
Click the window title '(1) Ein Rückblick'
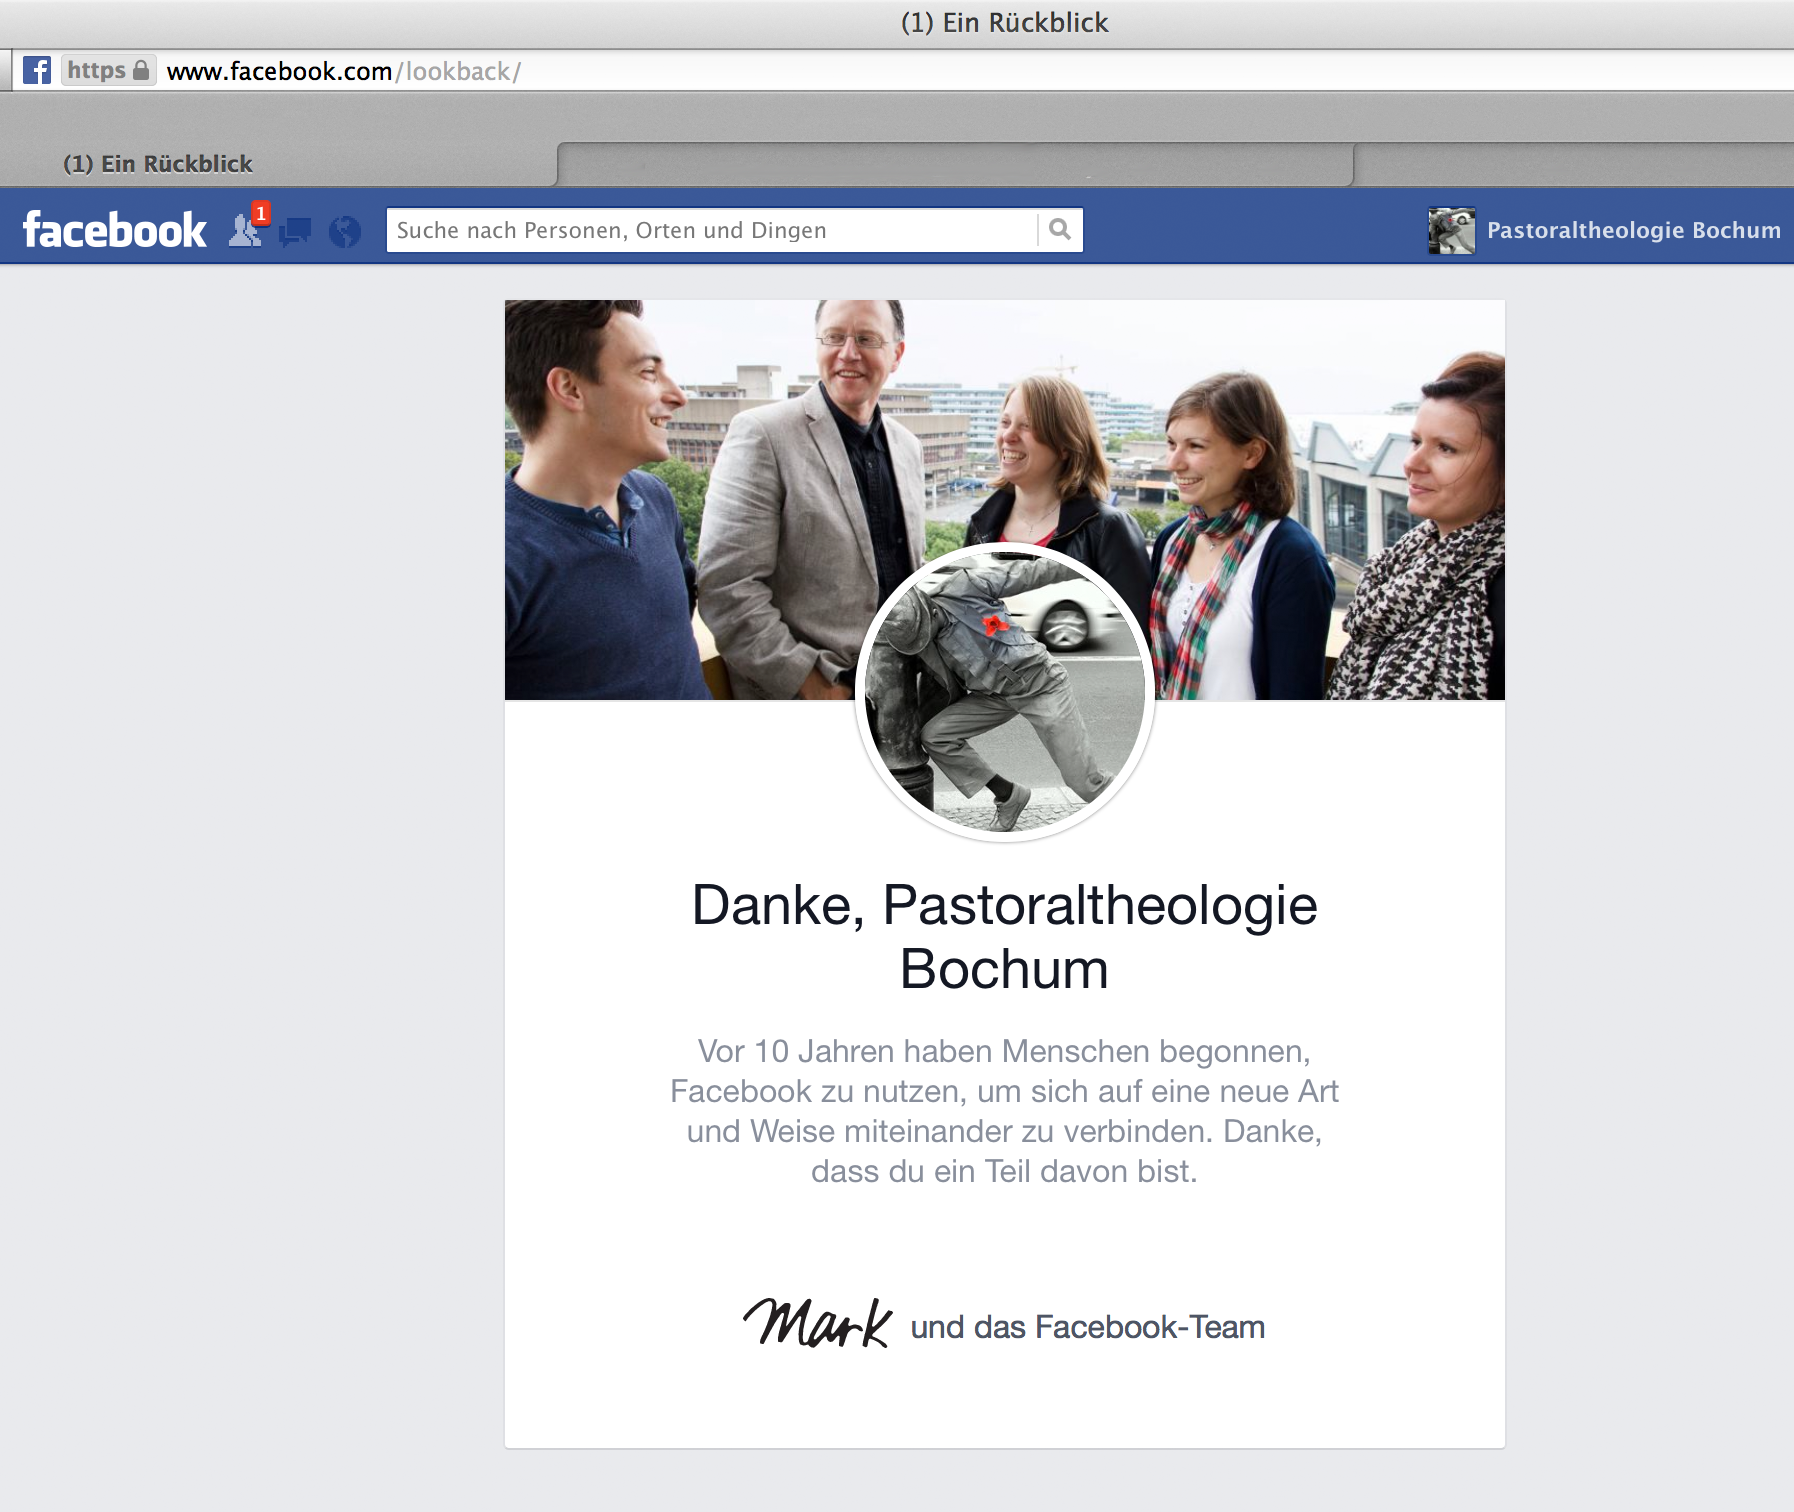pos(1005,23)
